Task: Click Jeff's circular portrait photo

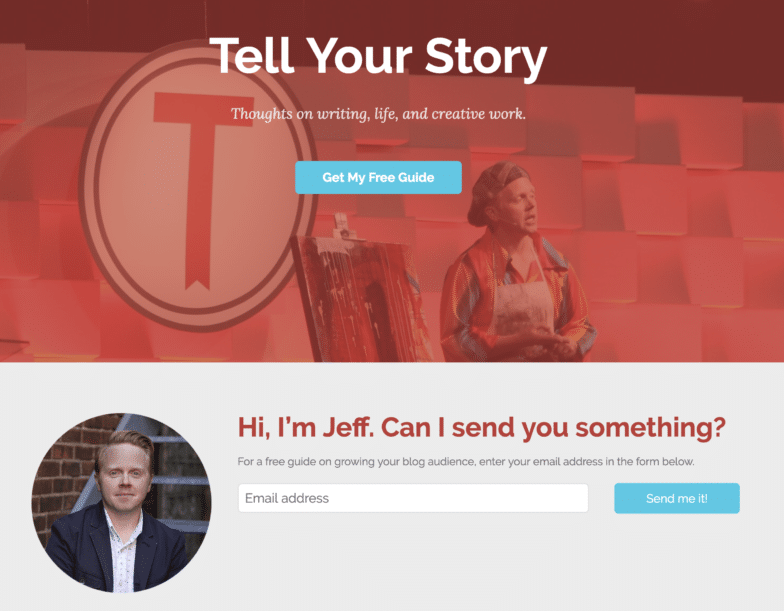Action: [122, 502]
